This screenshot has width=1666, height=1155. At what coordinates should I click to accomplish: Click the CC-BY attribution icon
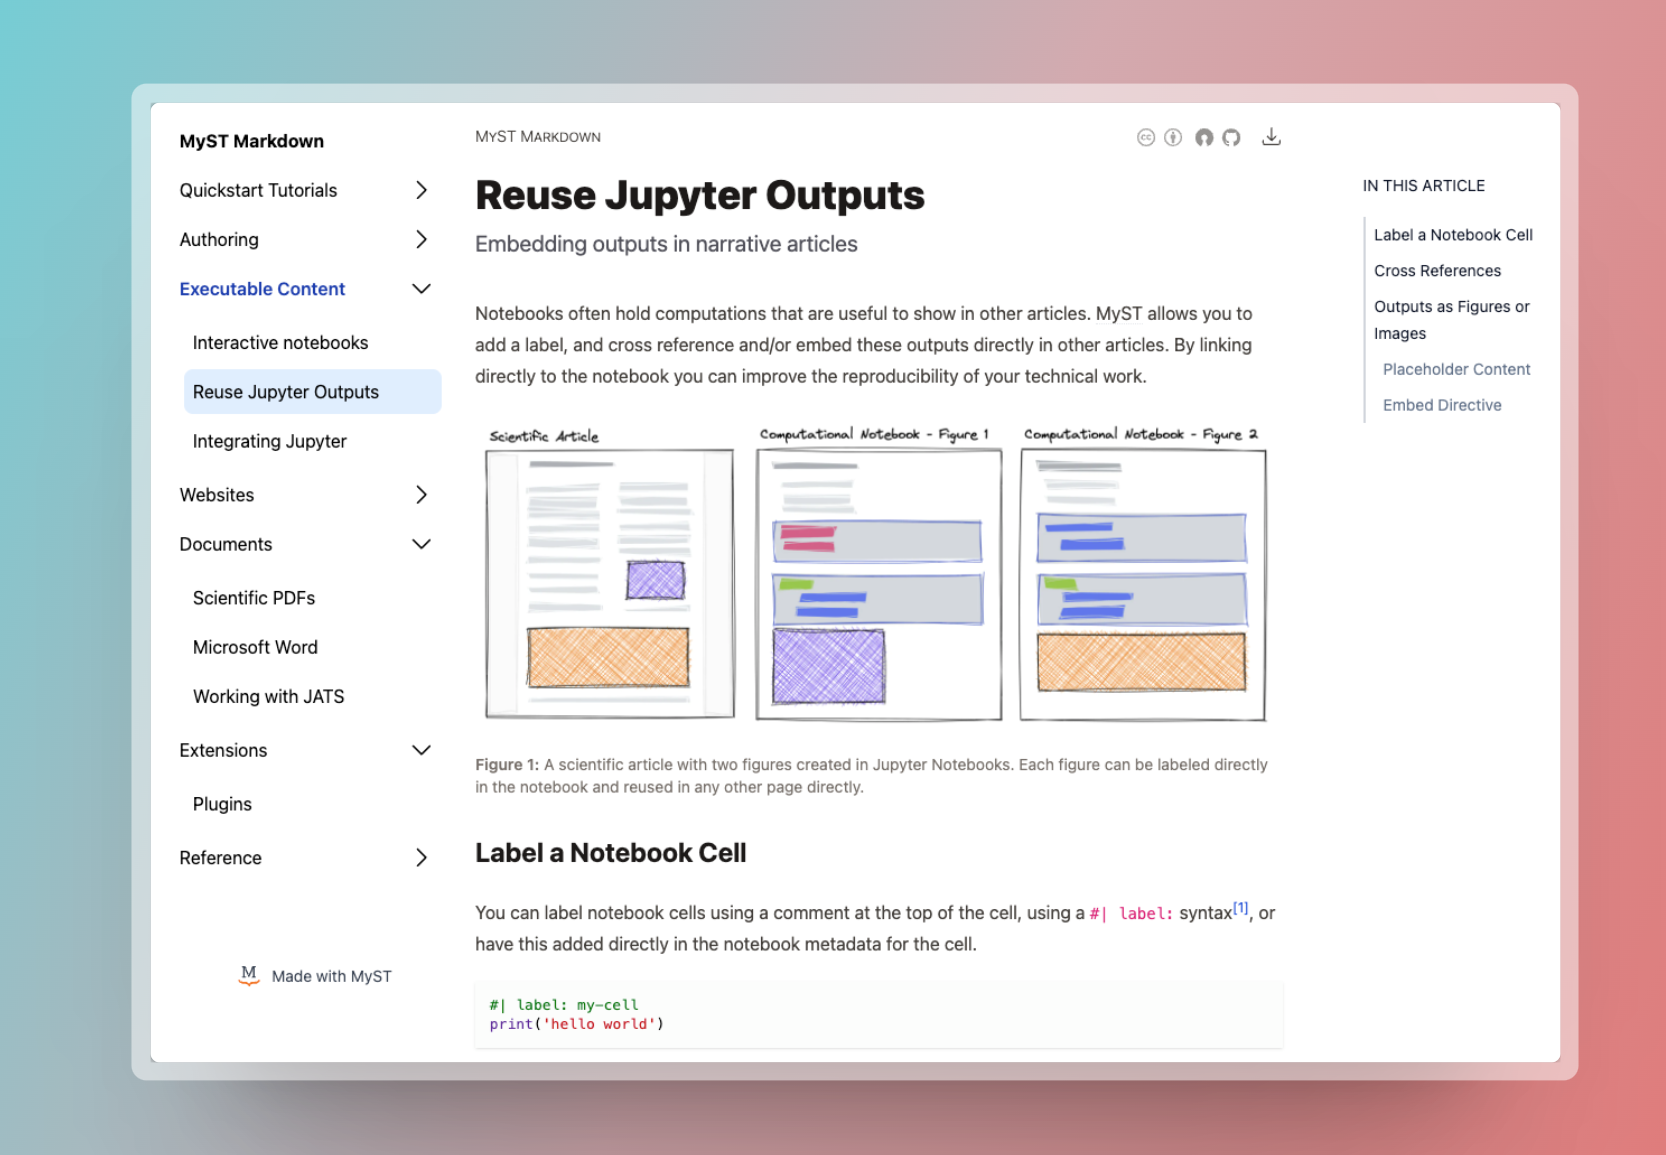[1172, 137]
